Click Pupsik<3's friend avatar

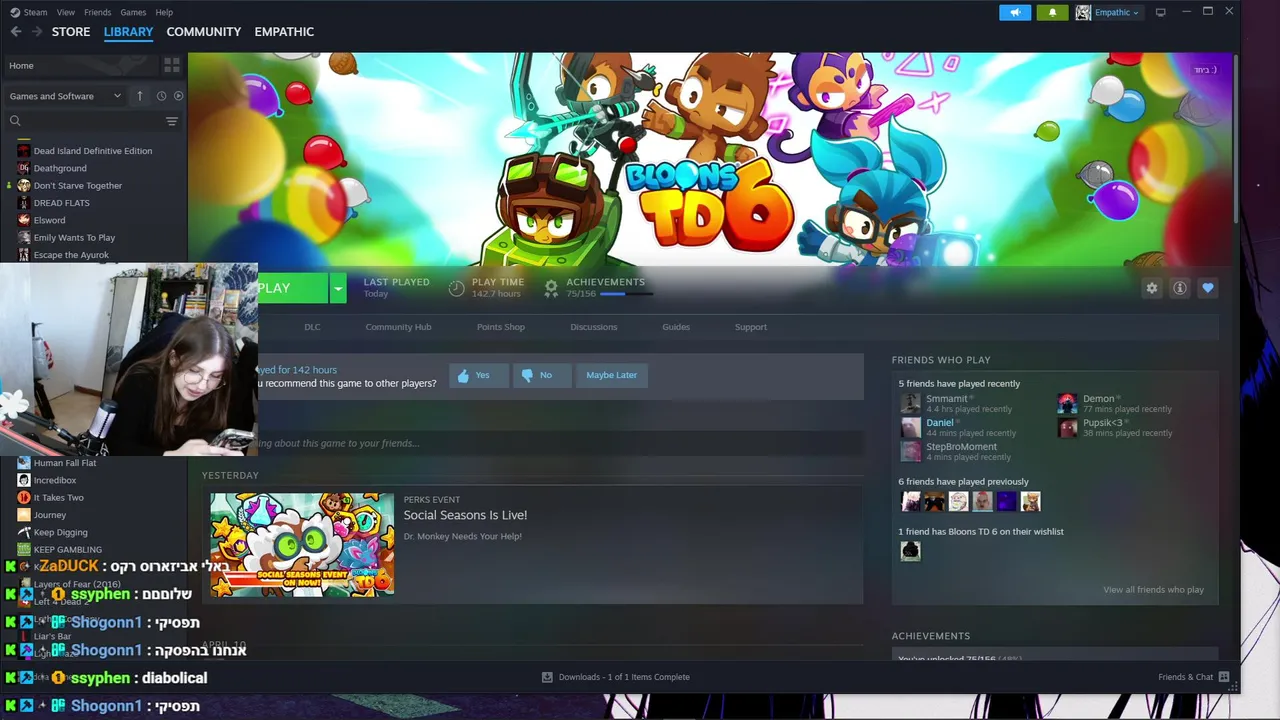pos(1067,427)
